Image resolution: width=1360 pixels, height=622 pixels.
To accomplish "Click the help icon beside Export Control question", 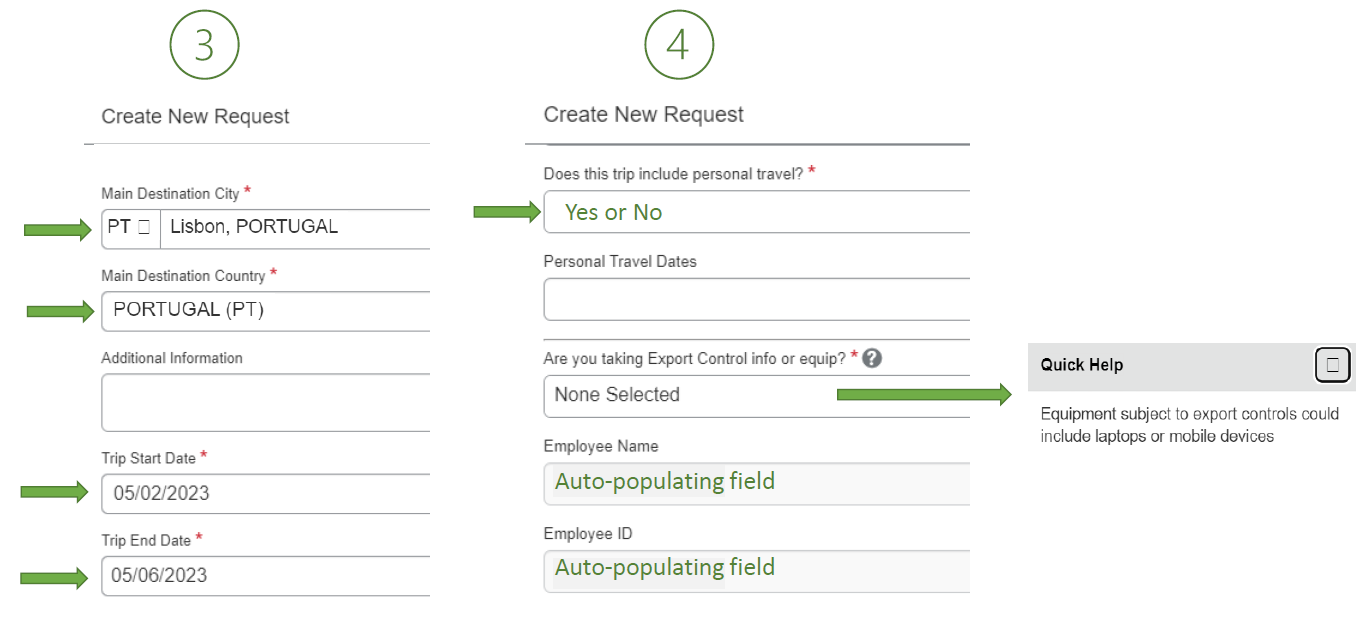I will click(872, 358).
